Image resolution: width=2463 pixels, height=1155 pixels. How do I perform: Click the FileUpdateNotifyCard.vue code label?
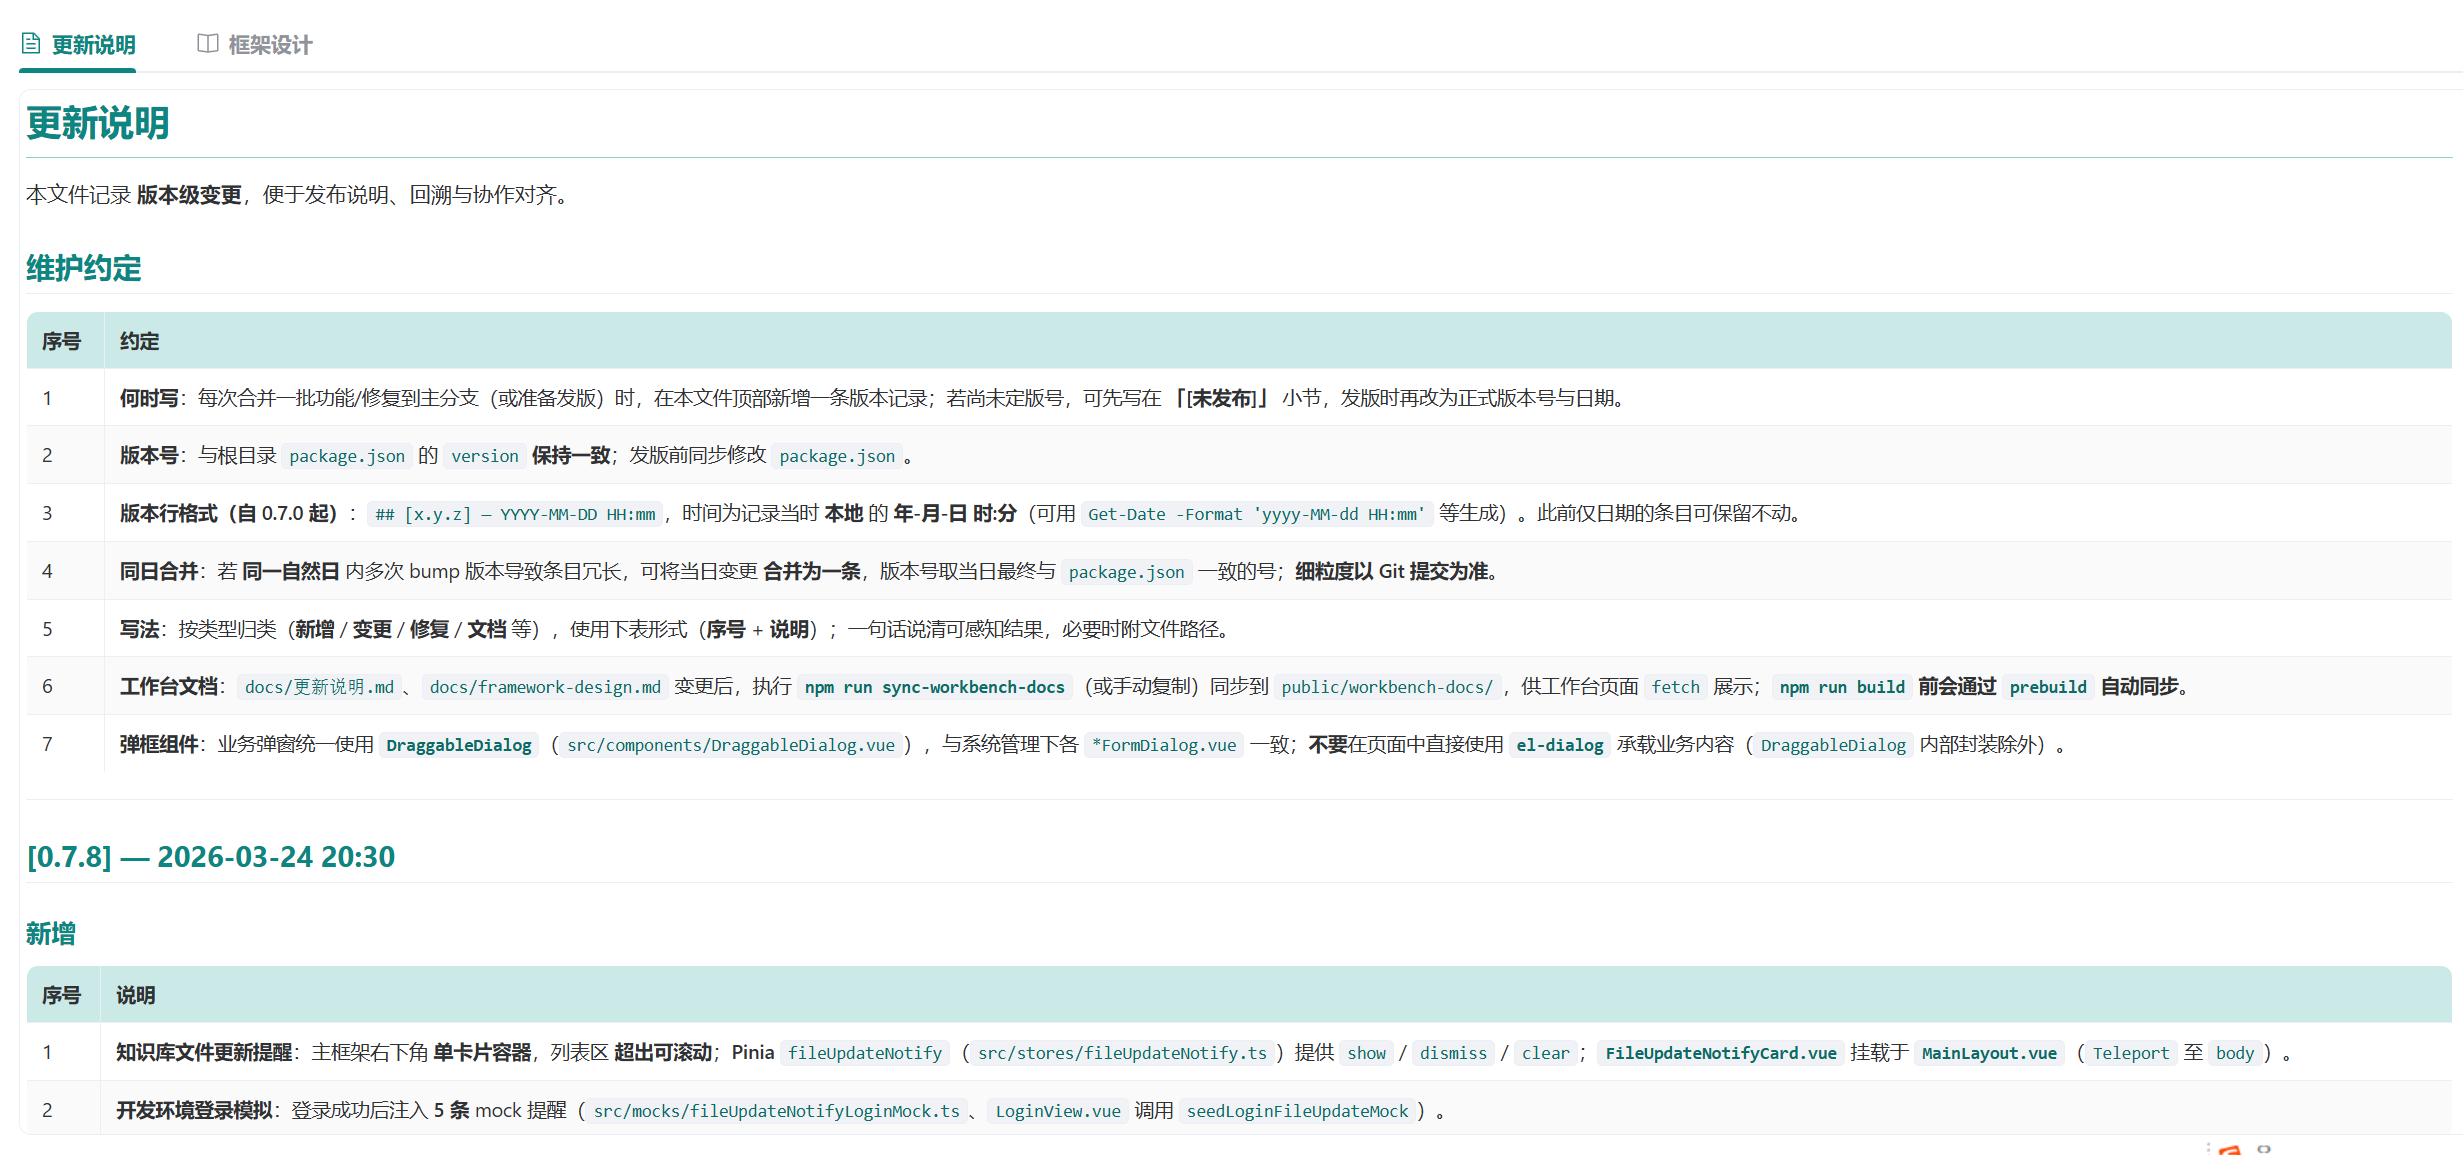click(x=1720, y=1053)
